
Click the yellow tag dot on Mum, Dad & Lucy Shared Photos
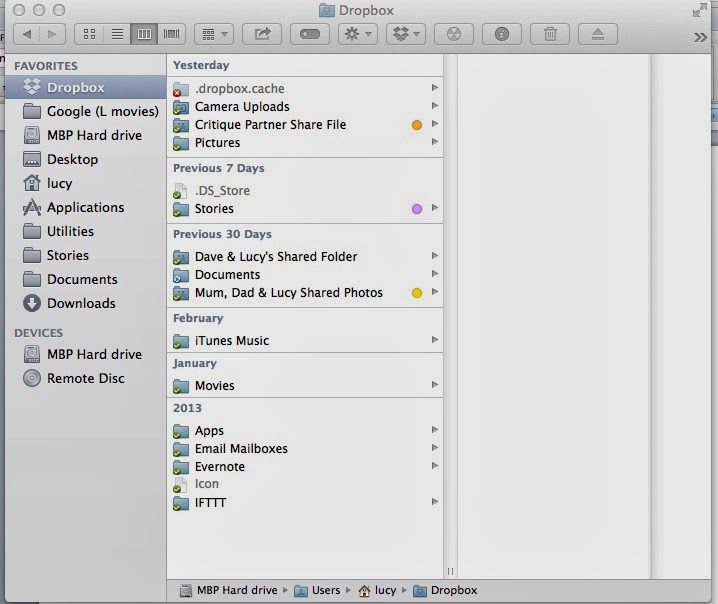(x=417, y=293)
